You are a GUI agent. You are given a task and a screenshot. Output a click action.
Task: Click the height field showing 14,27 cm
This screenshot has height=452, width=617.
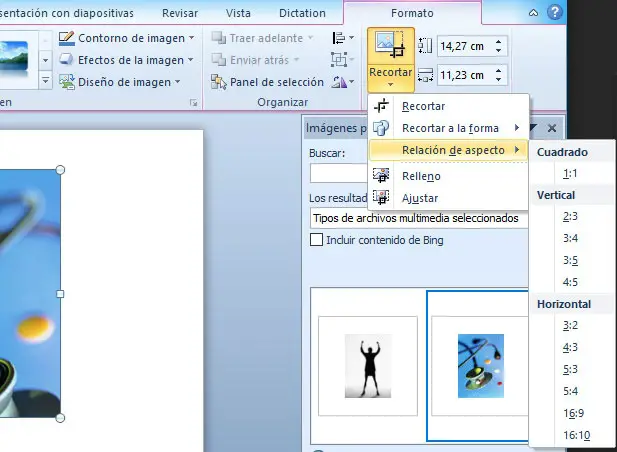tap(464, 46)
